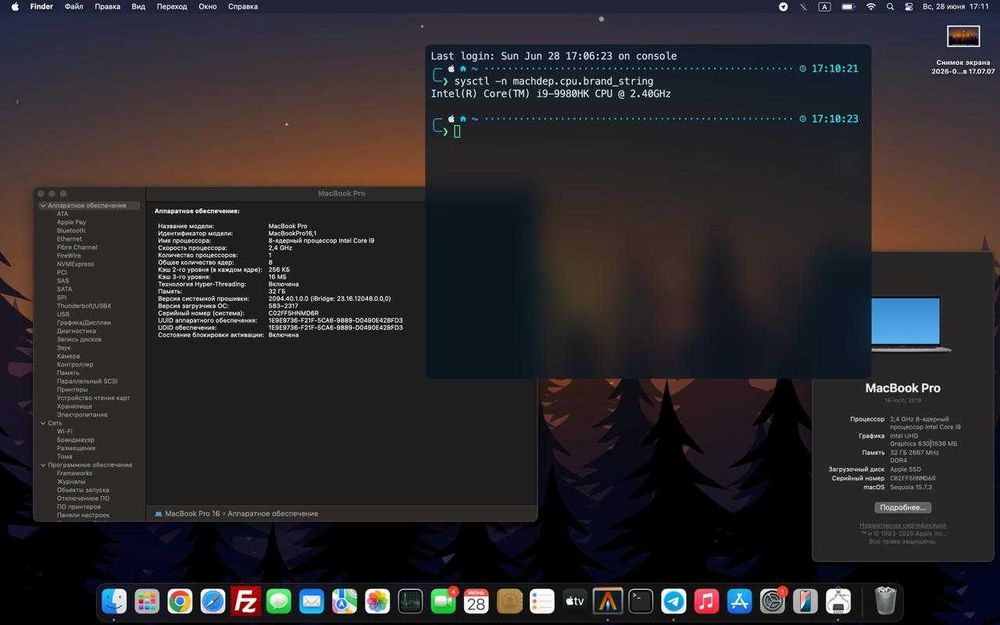Select Ethernet in sidebar

coord(69,239)
